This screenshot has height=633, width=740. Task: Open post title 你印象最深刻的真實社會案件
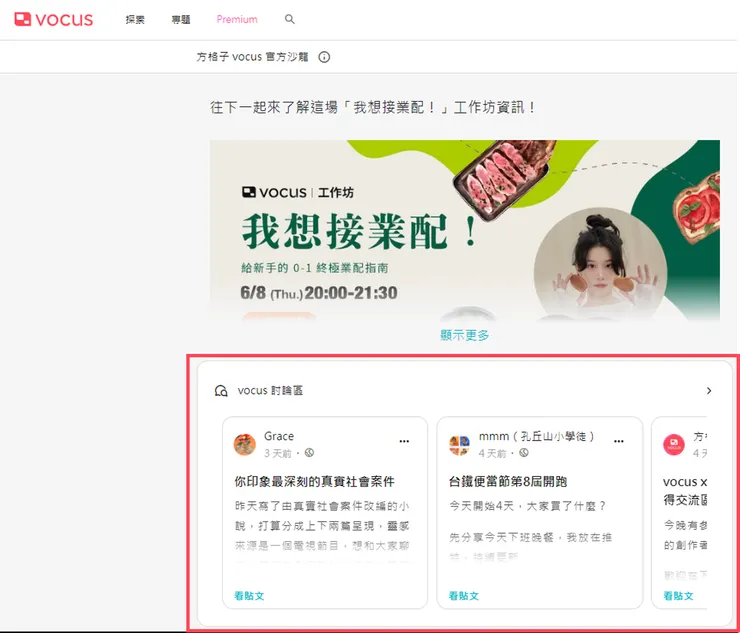pos(314,481)
